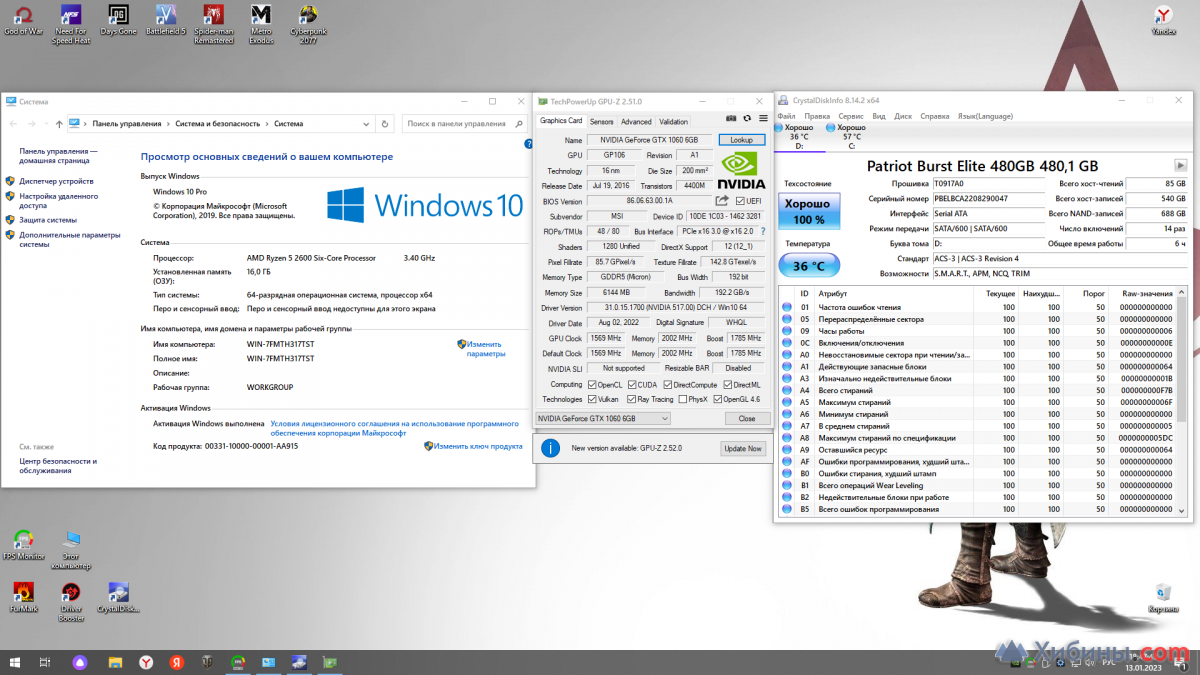Select the Часы работы attribute row
The width and height of the screenshot is (1200, 675).
[x=979, y=331]
